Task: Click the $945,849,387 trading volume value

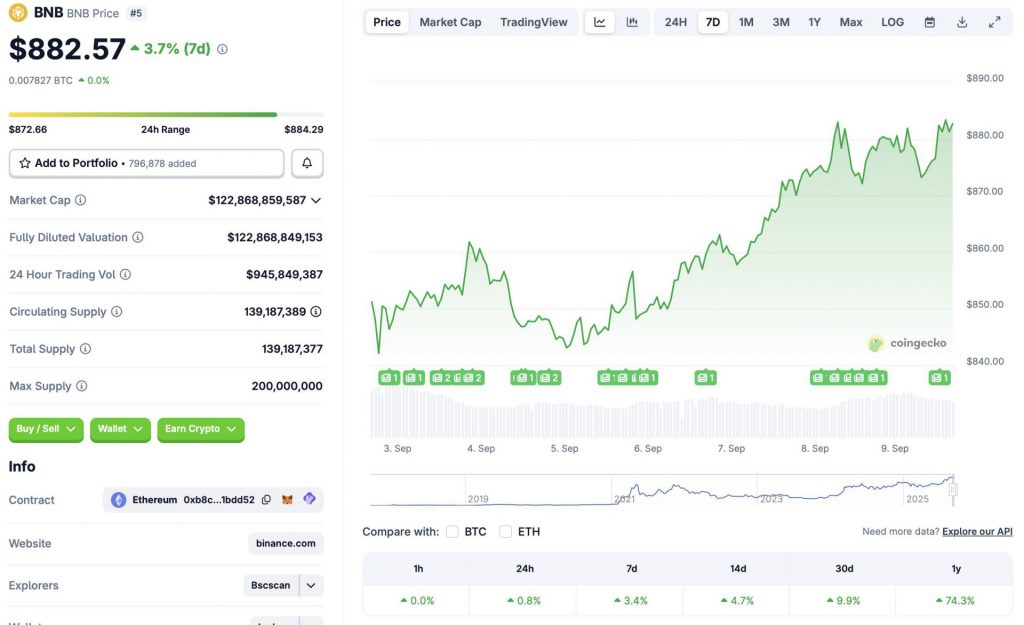Action: point(284,275)
